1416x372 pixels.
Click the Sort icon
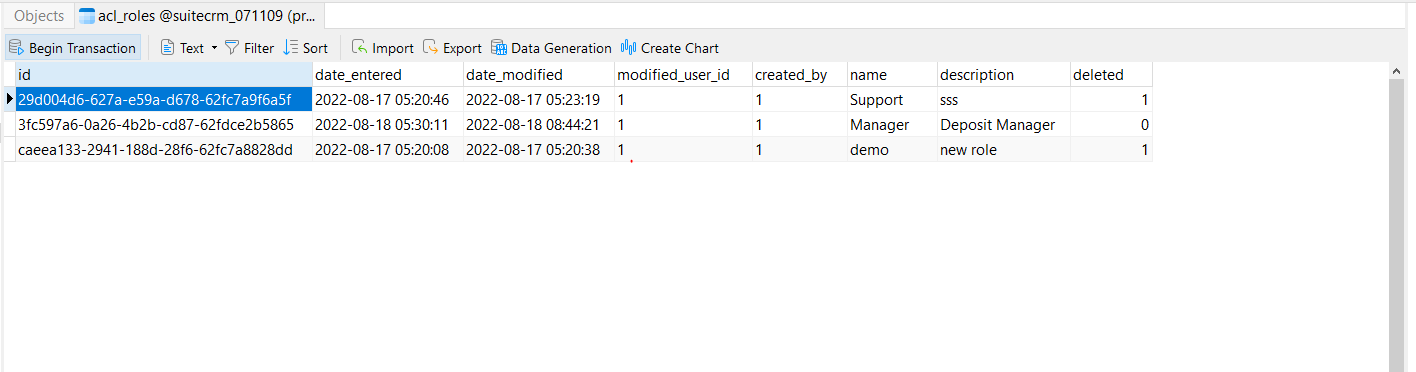291,48
